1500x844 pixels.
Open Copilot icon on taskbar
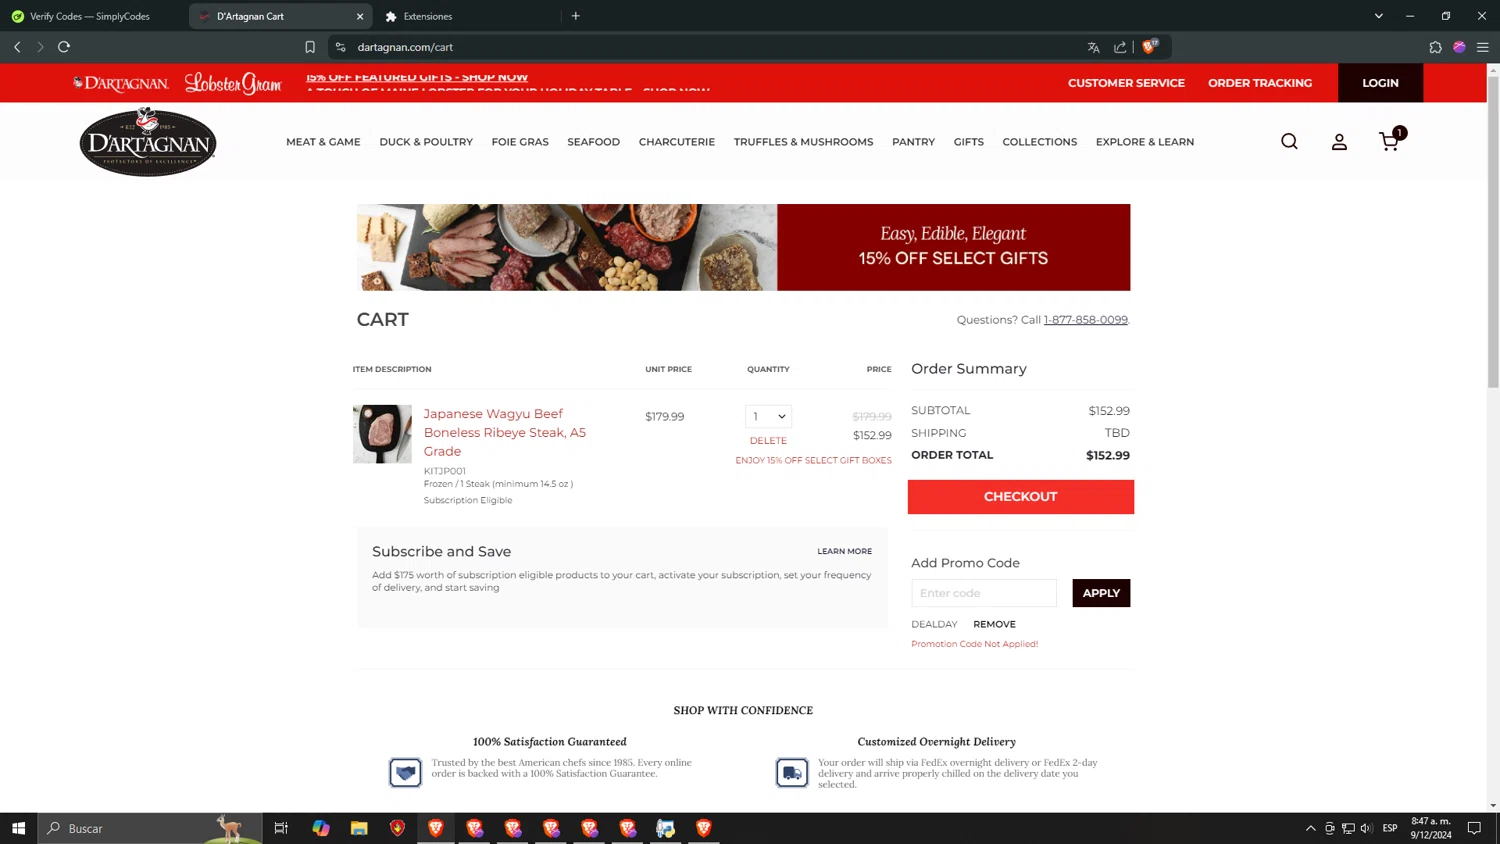click(x=321, y=828)
